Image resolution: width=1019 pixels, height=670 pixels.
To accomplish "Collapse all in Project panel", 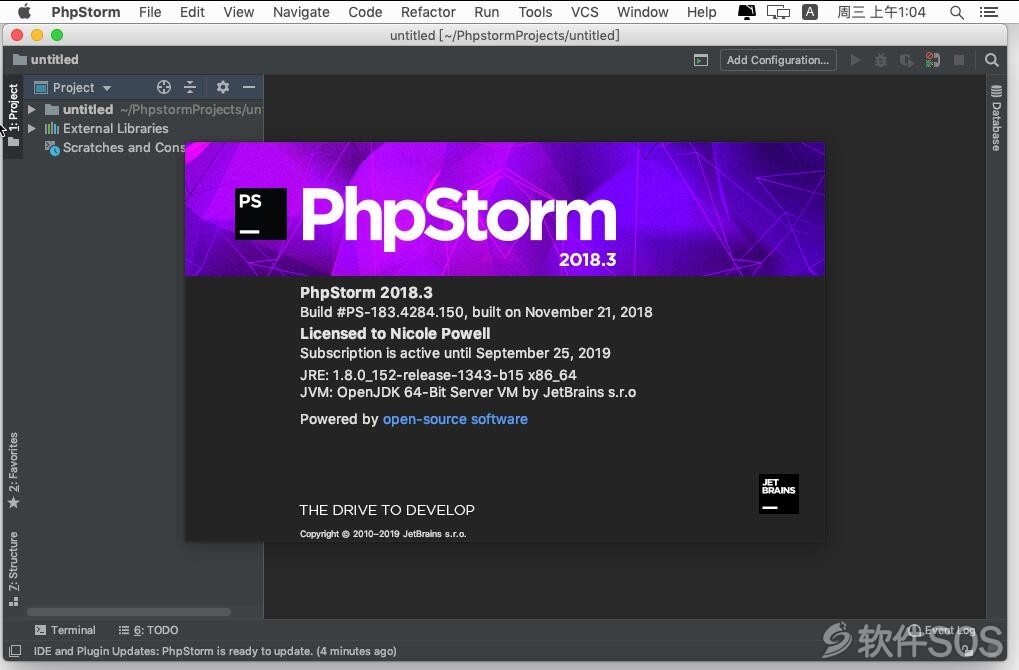I will point(190,87).
